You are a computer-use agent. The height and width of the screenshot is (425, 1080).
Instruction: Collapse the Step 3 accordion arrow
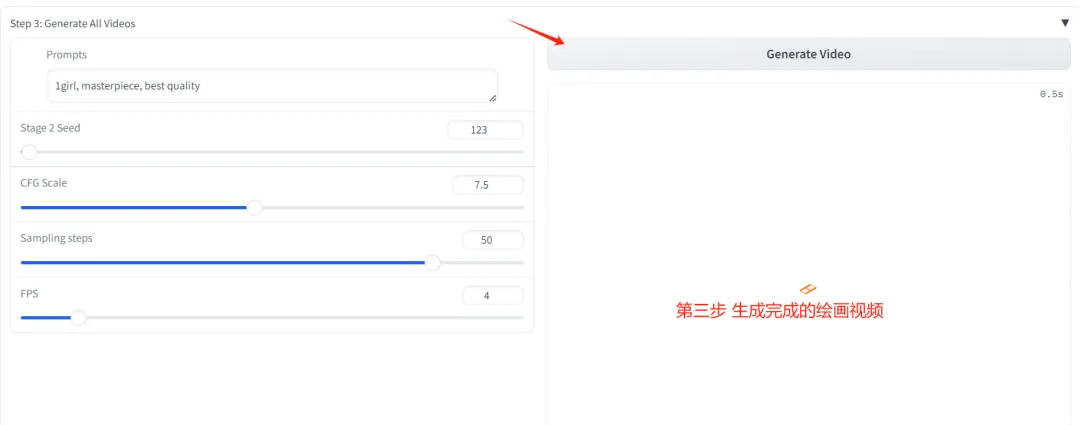click(x=1065, y=22)
